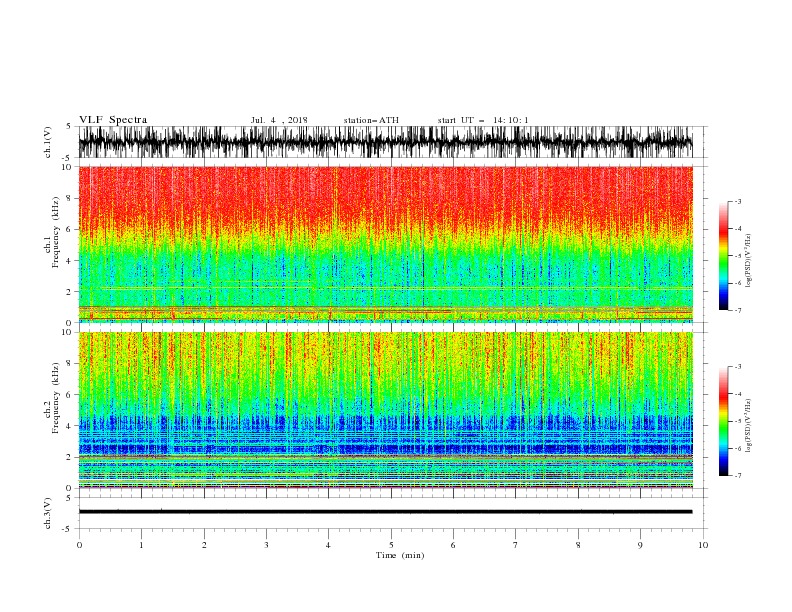Click time axis tick label "4"
792x612 pixels.
[x=328, y=545]
